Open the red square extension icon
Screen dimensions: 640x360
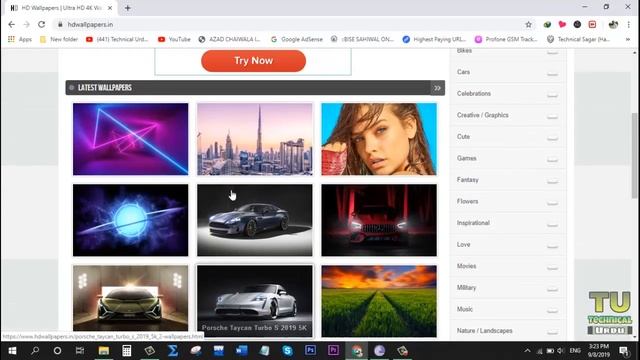pos(592,24)
